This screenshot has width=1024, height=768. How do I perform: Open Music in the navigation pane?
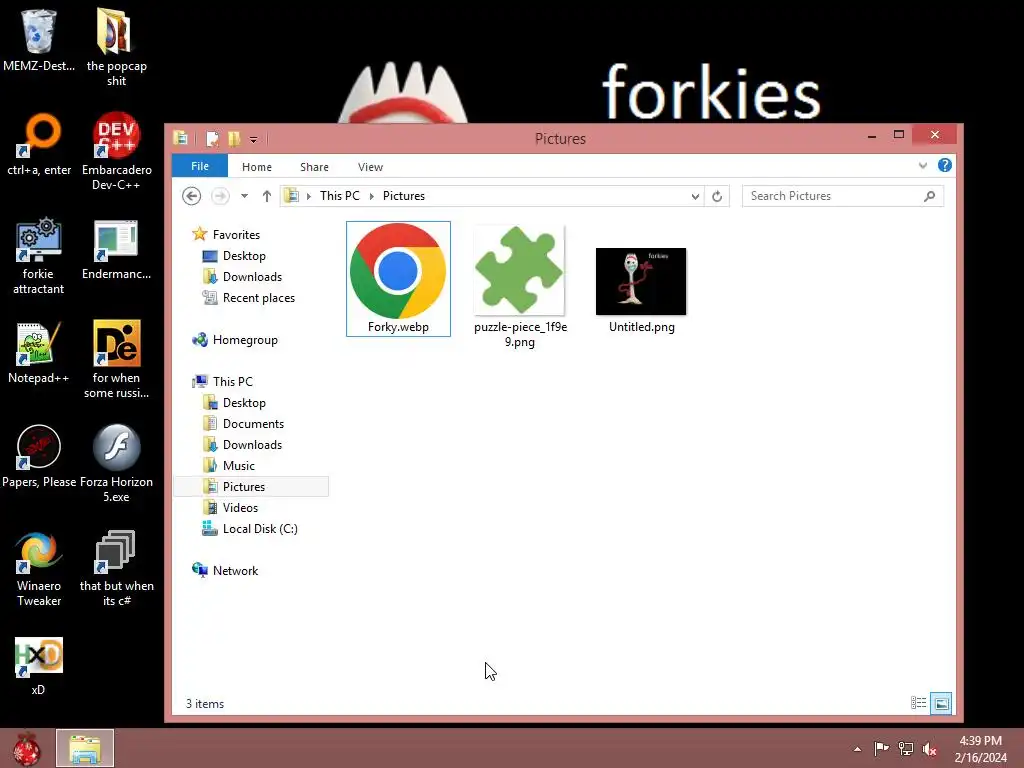coord(229,466)
